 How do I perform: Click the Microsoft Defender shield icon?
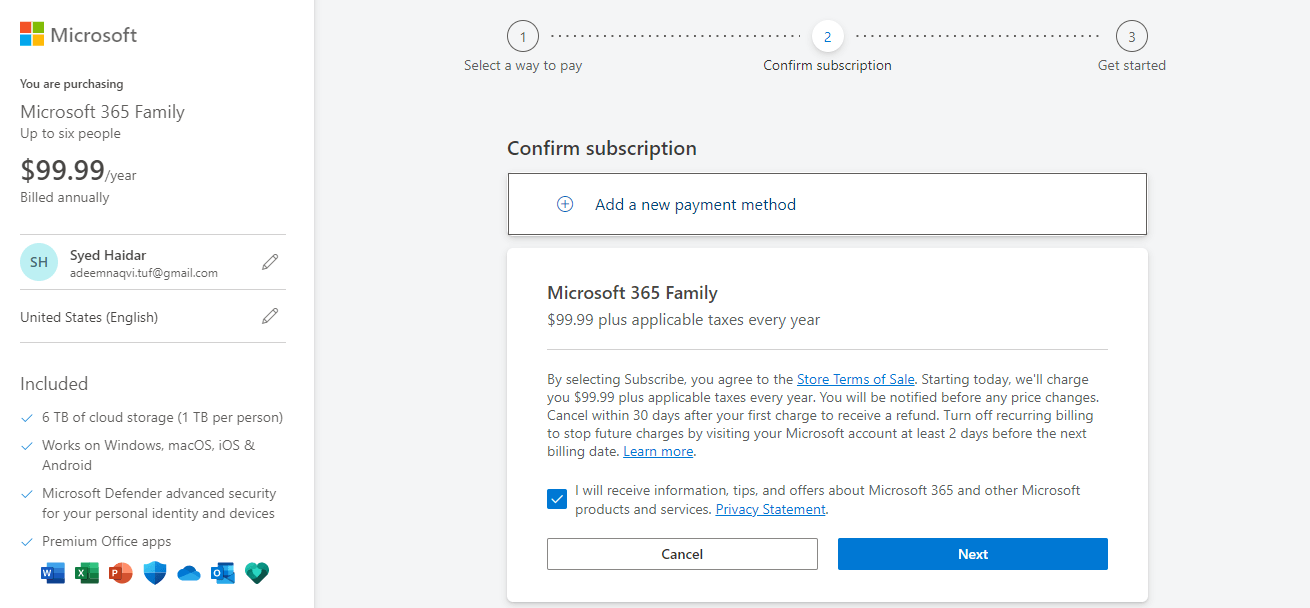tap(154, 572)
